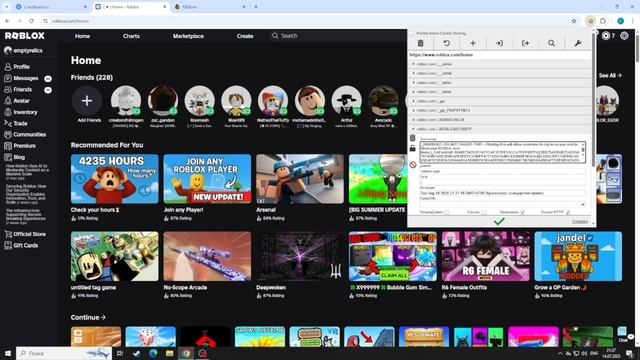640x360 pixels.
Task: Expand the roblox.com __utma cookie row
Action: coord(500,64)
